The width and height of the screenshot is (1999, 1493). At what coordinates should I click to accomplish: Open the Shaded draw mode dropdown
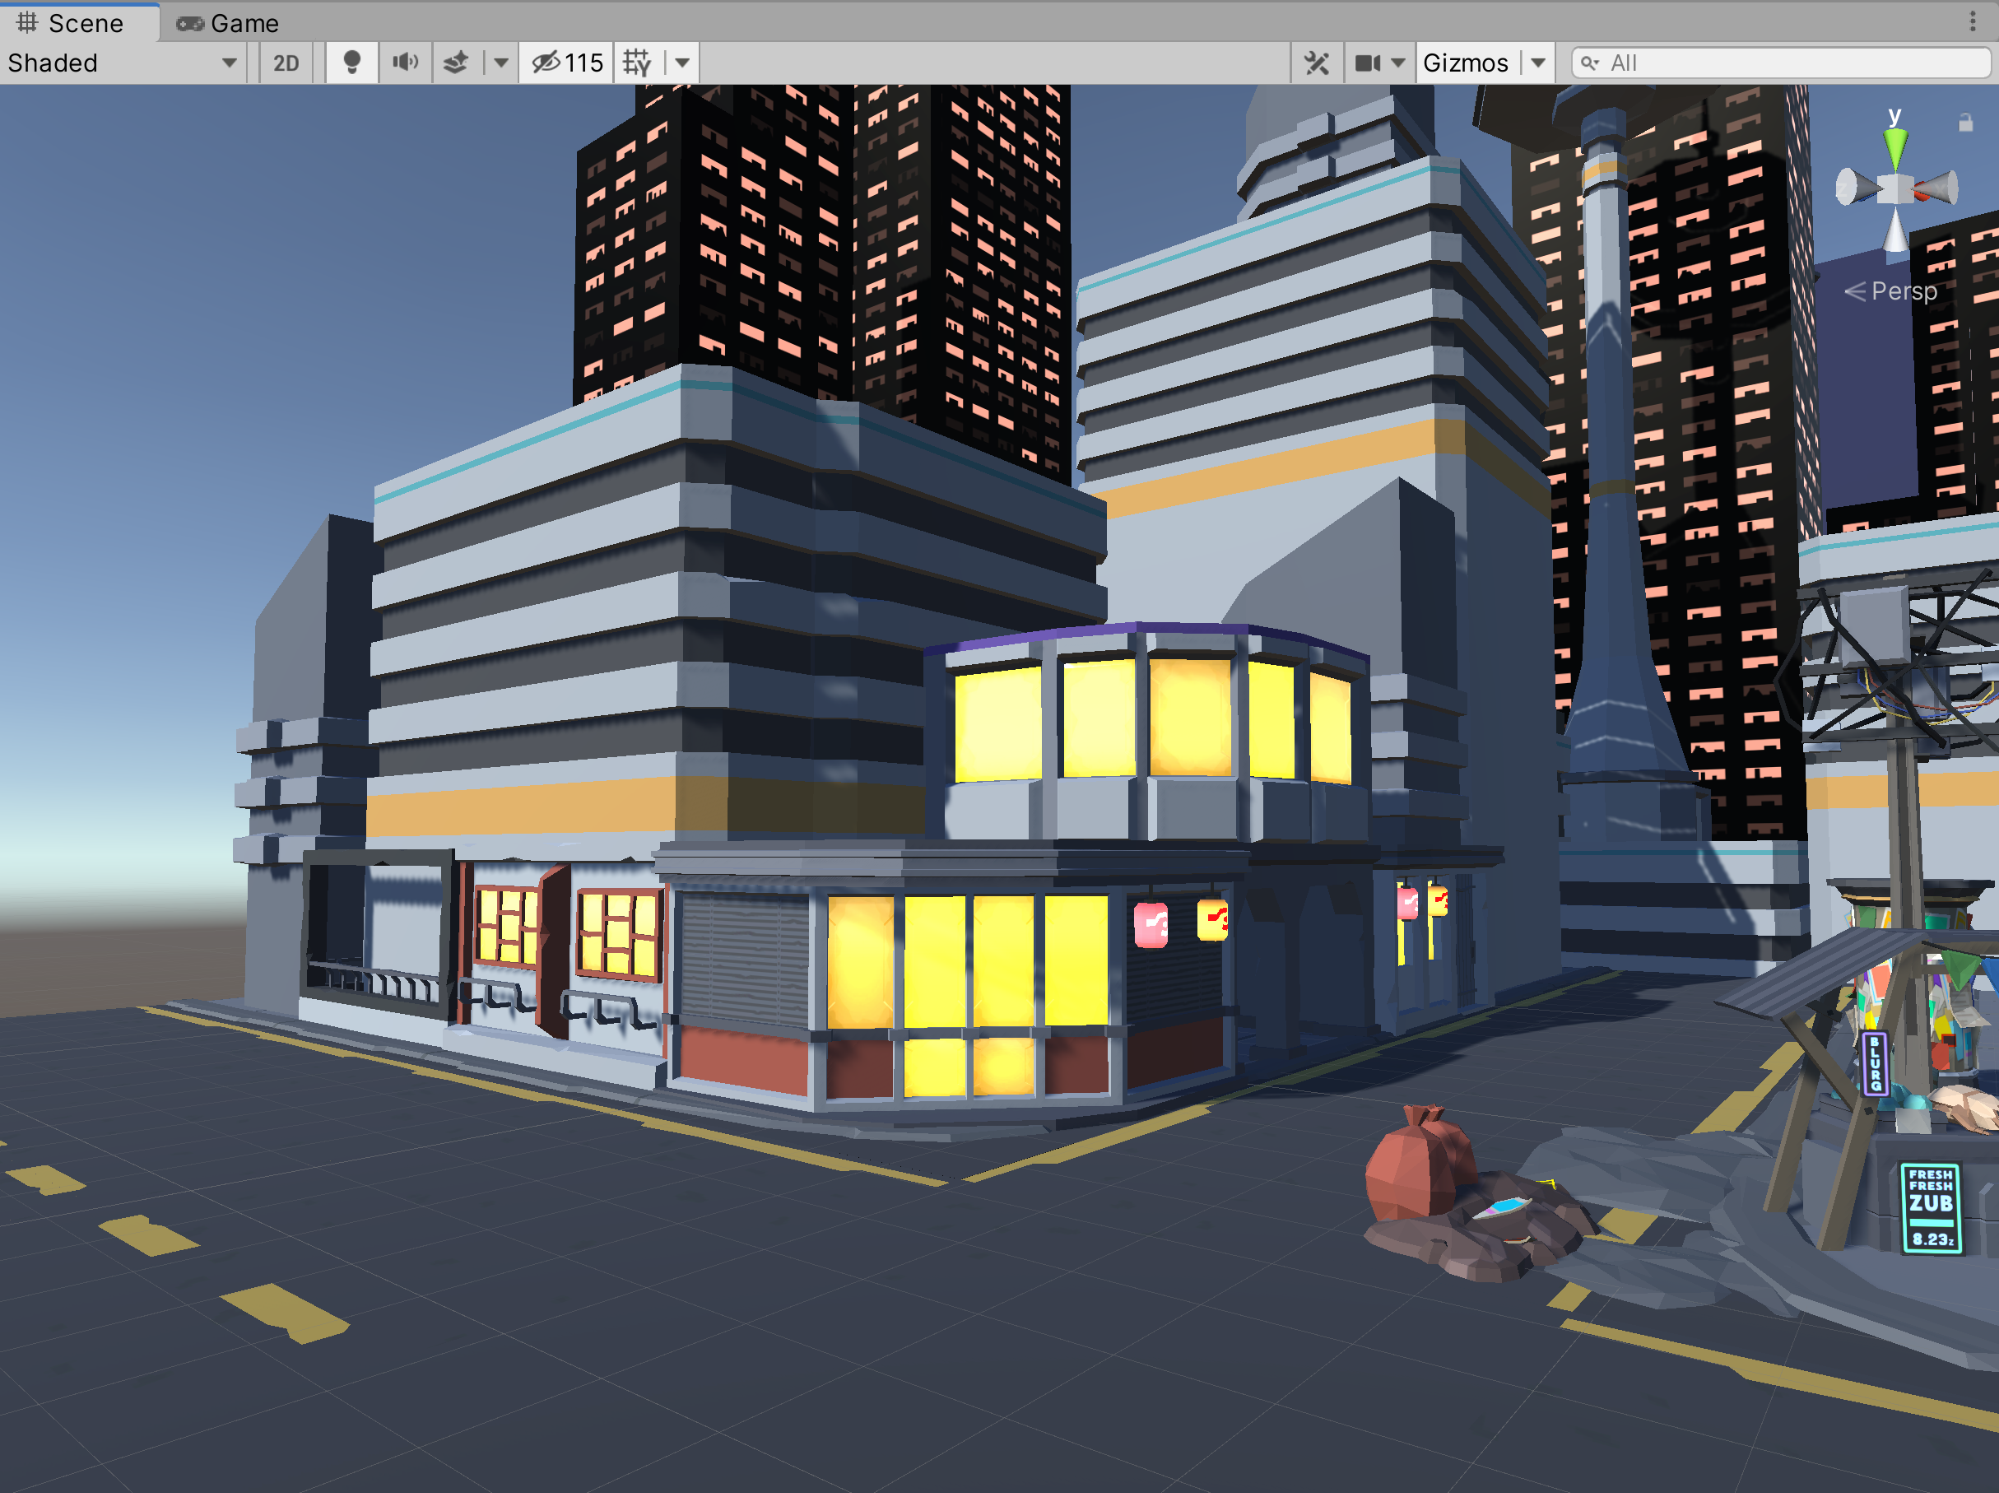click(x=122, y=63)
